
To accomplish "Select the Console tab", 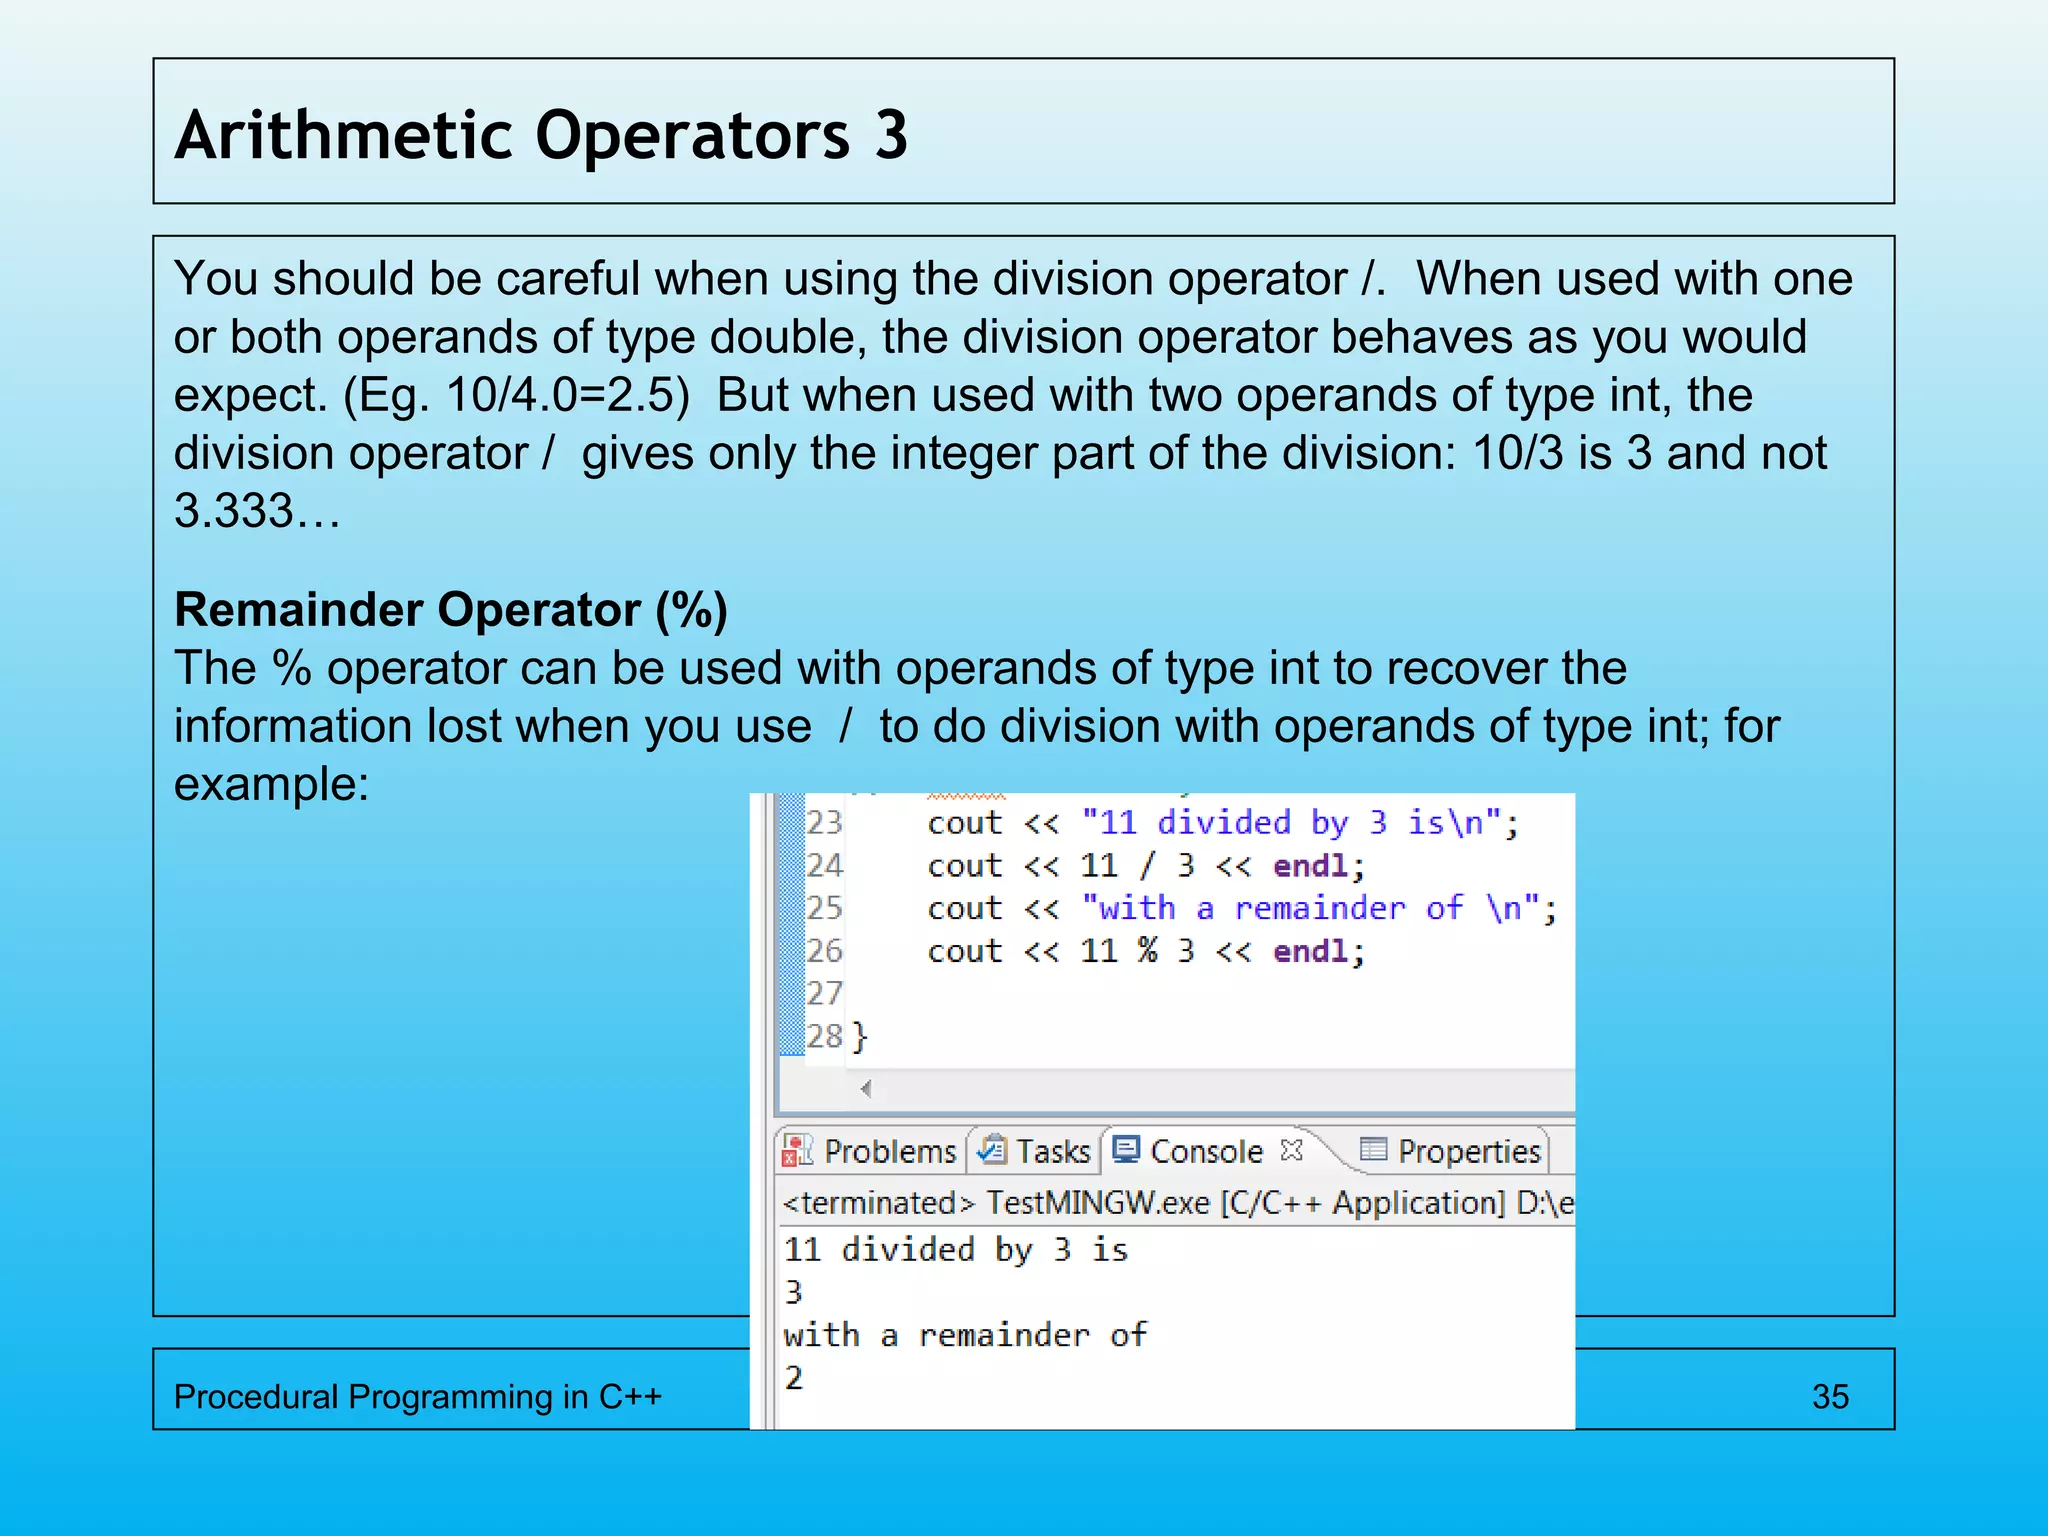I will click(1206, 1151).
